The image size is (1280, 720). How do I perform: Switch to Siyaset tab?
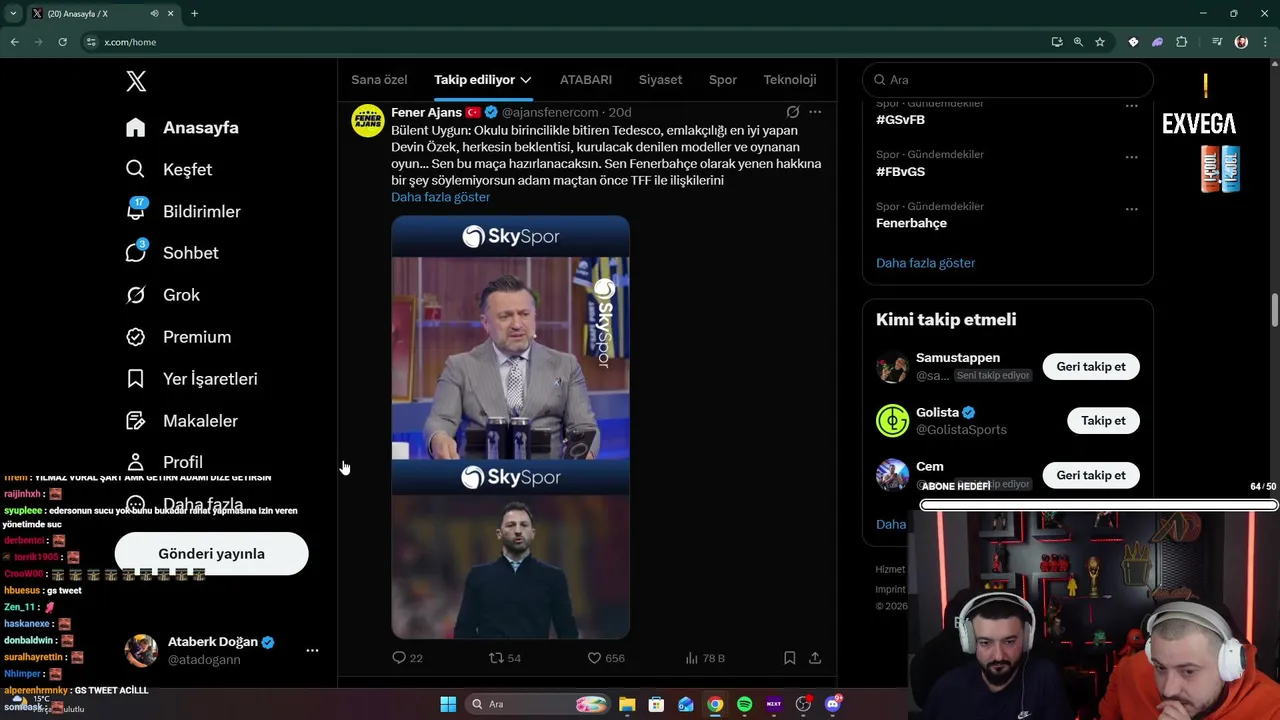pos(660,80)
